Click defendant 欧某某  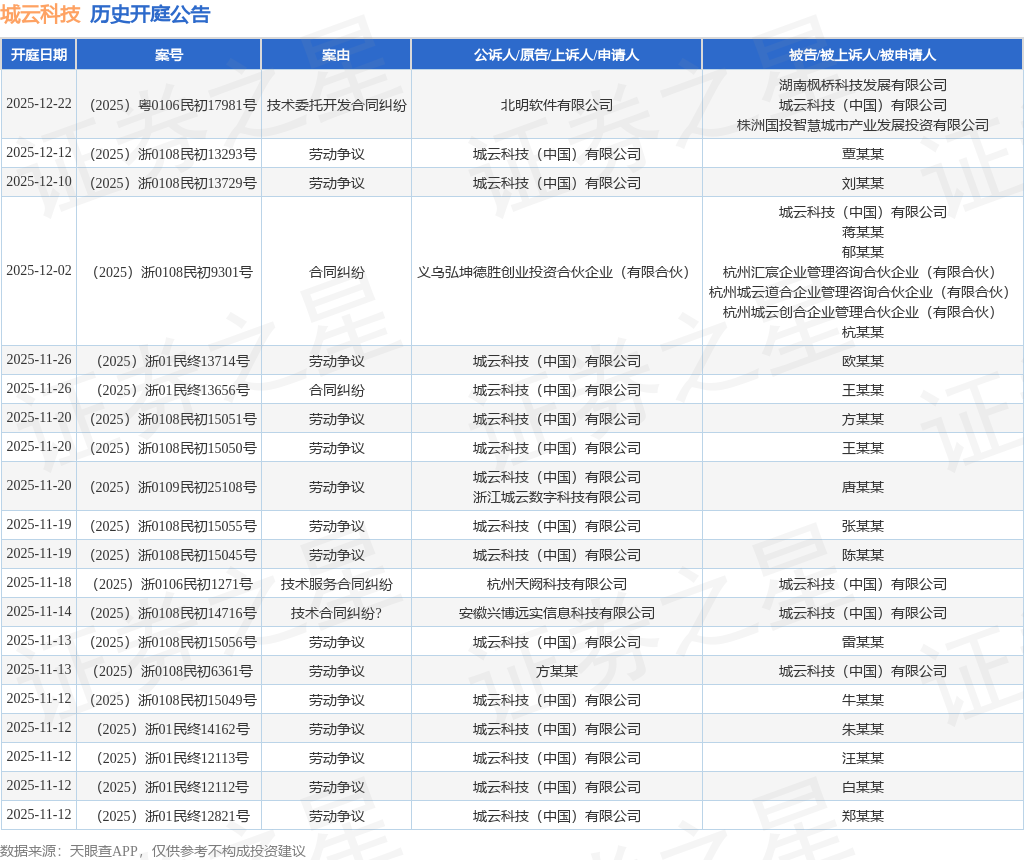click(x=863, y=361)
